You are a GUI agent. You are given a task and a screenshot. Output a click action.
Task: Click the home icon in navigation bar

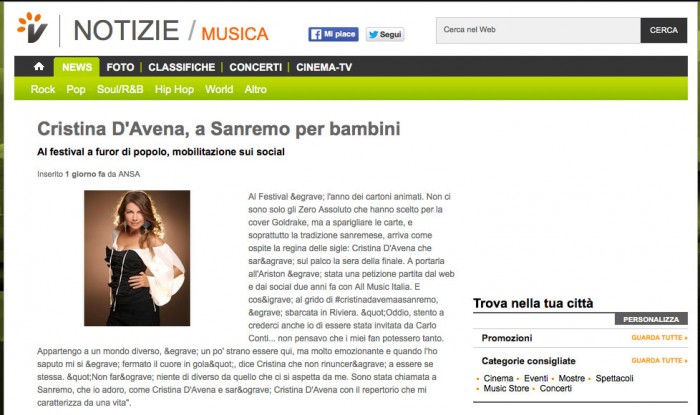(x=39, y=66)
